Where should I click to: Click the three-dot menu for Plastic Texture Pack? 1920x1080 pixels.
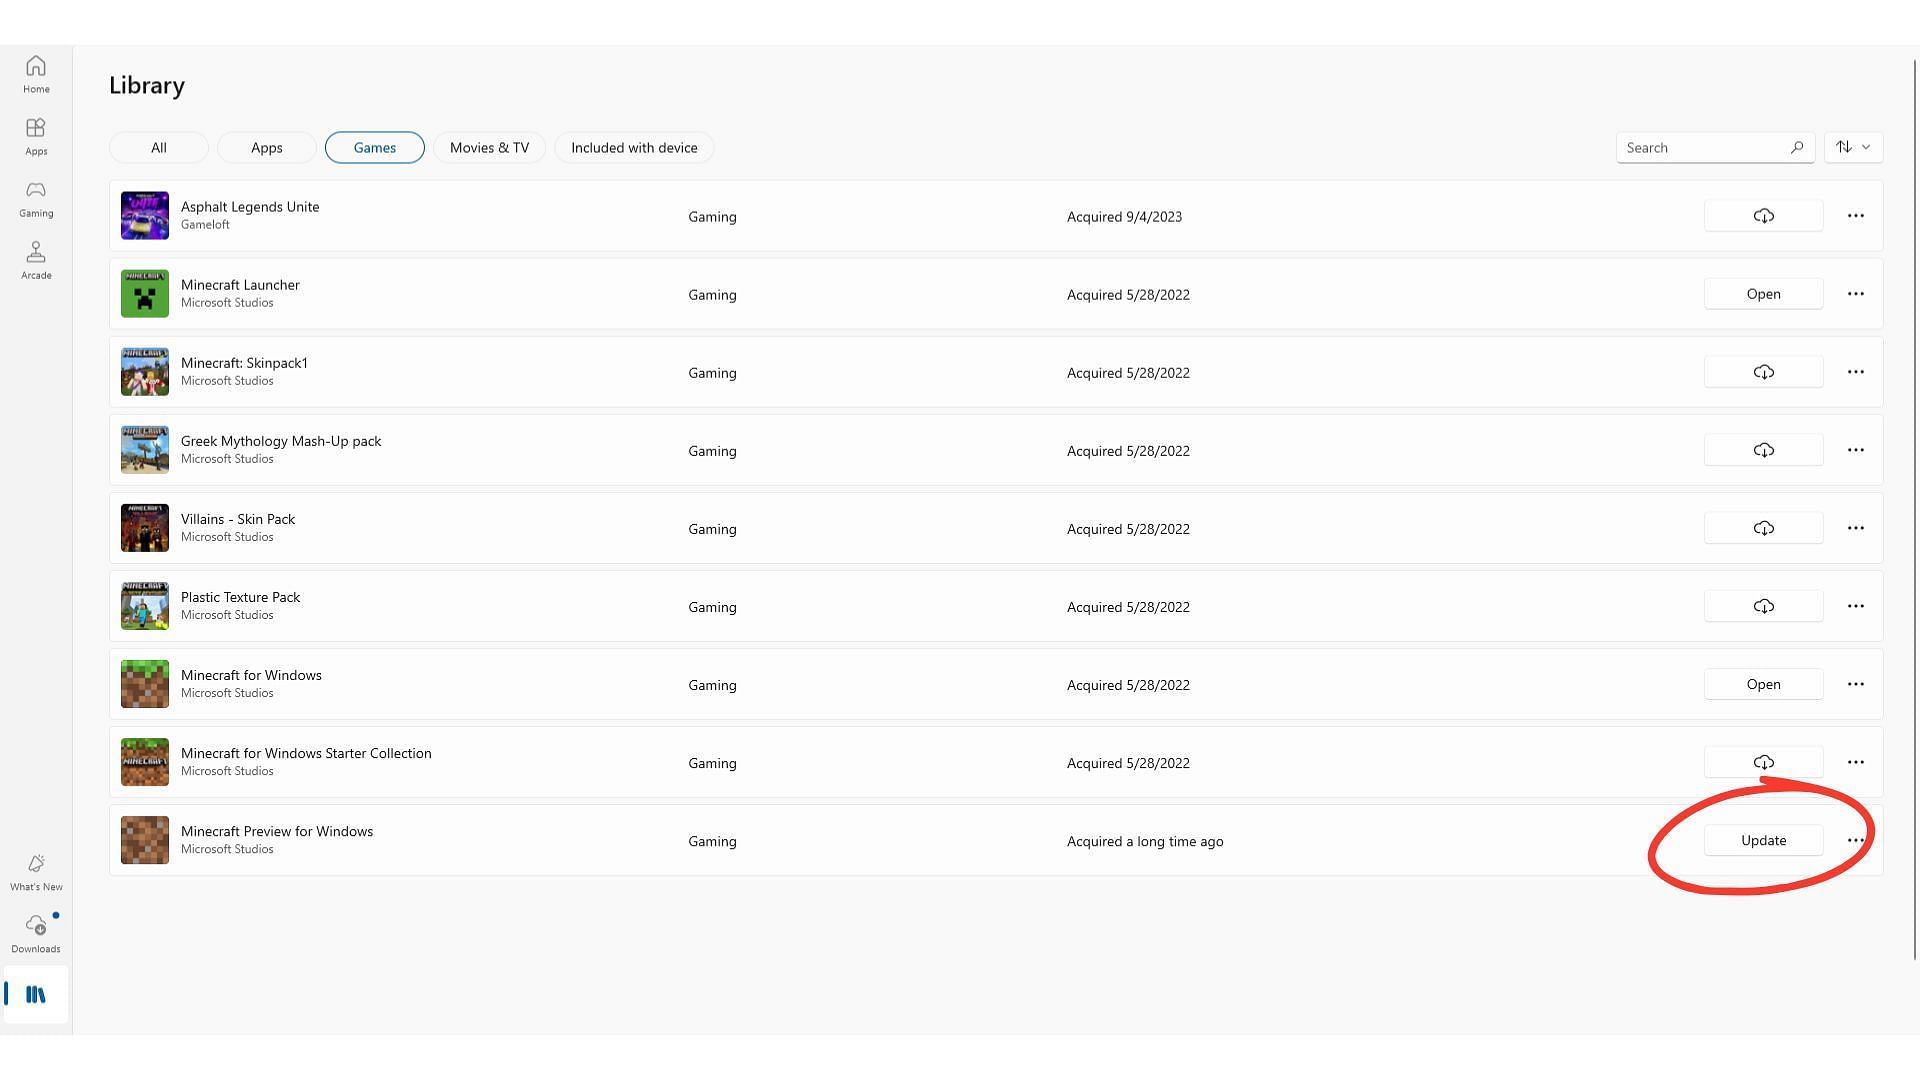(x=1855, y=605)
